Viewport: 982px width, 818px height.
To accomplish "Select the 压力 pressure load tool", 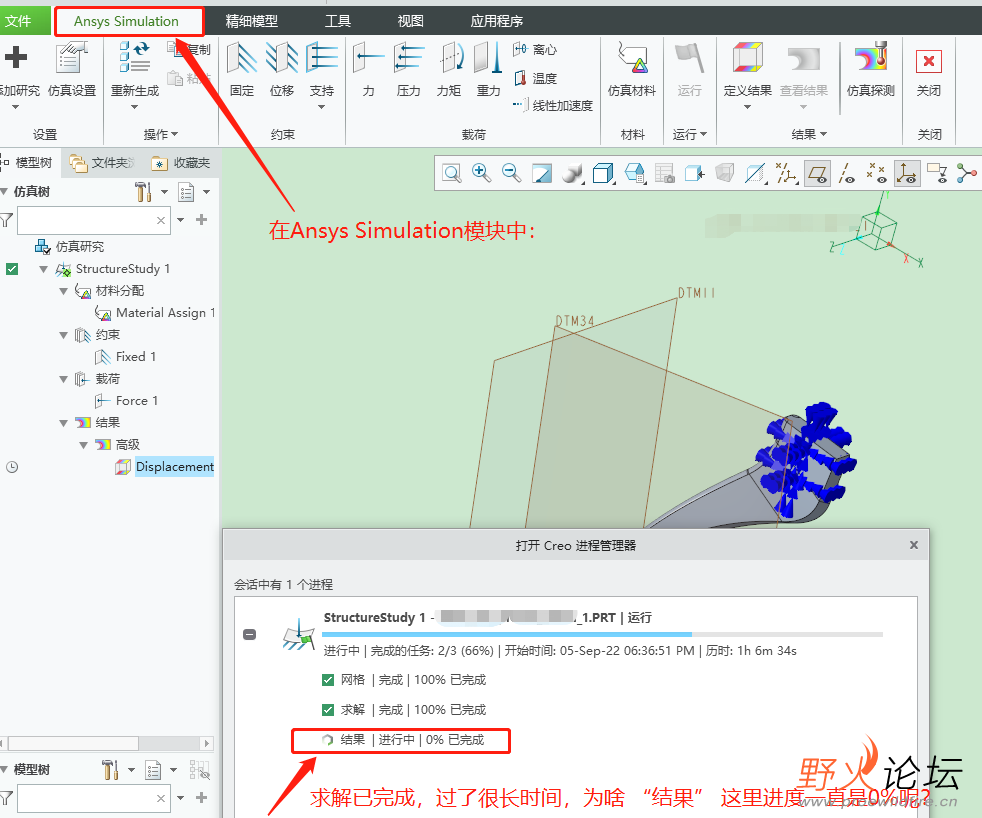I will click(x=408, y=68).
